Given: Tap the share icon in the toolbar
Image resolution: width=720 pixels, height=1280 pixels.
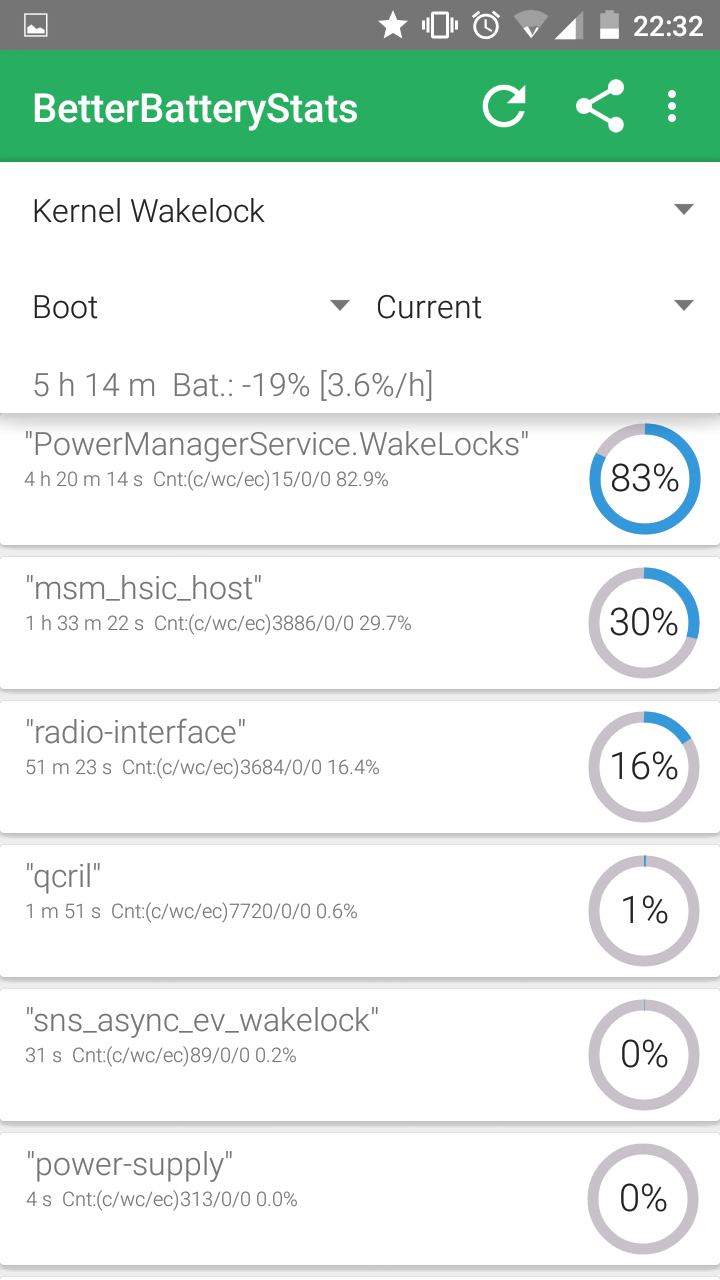Looking at the screenshot, I should click(x=600, y=107).
